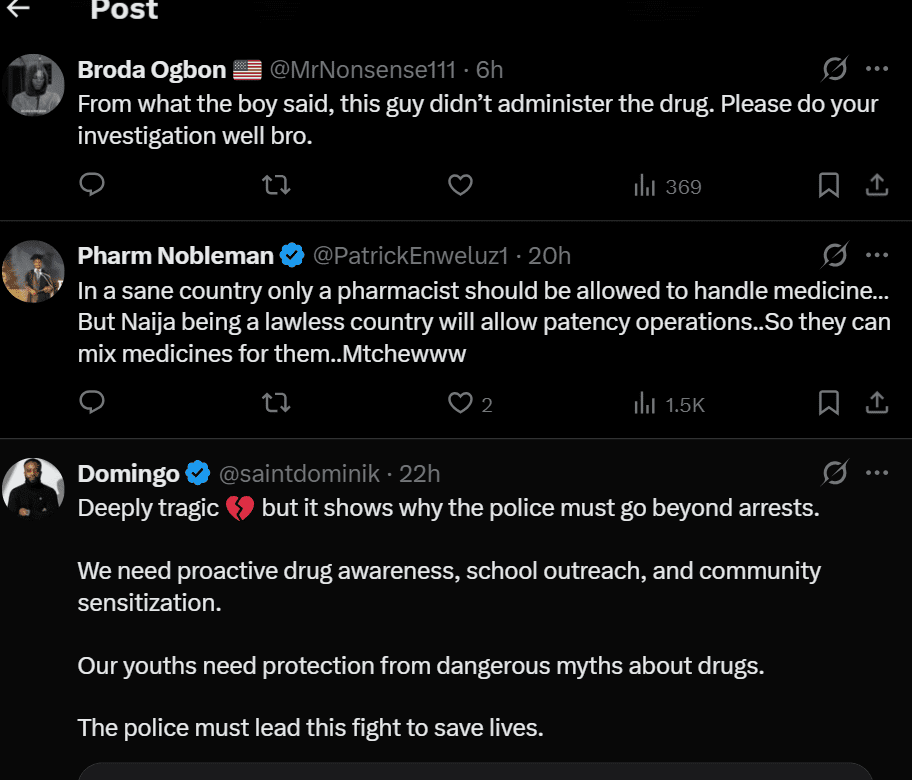912x780 pixels.
Task: Open more options on Broda Ogbon's post
Action: click(x=877, y=69)
